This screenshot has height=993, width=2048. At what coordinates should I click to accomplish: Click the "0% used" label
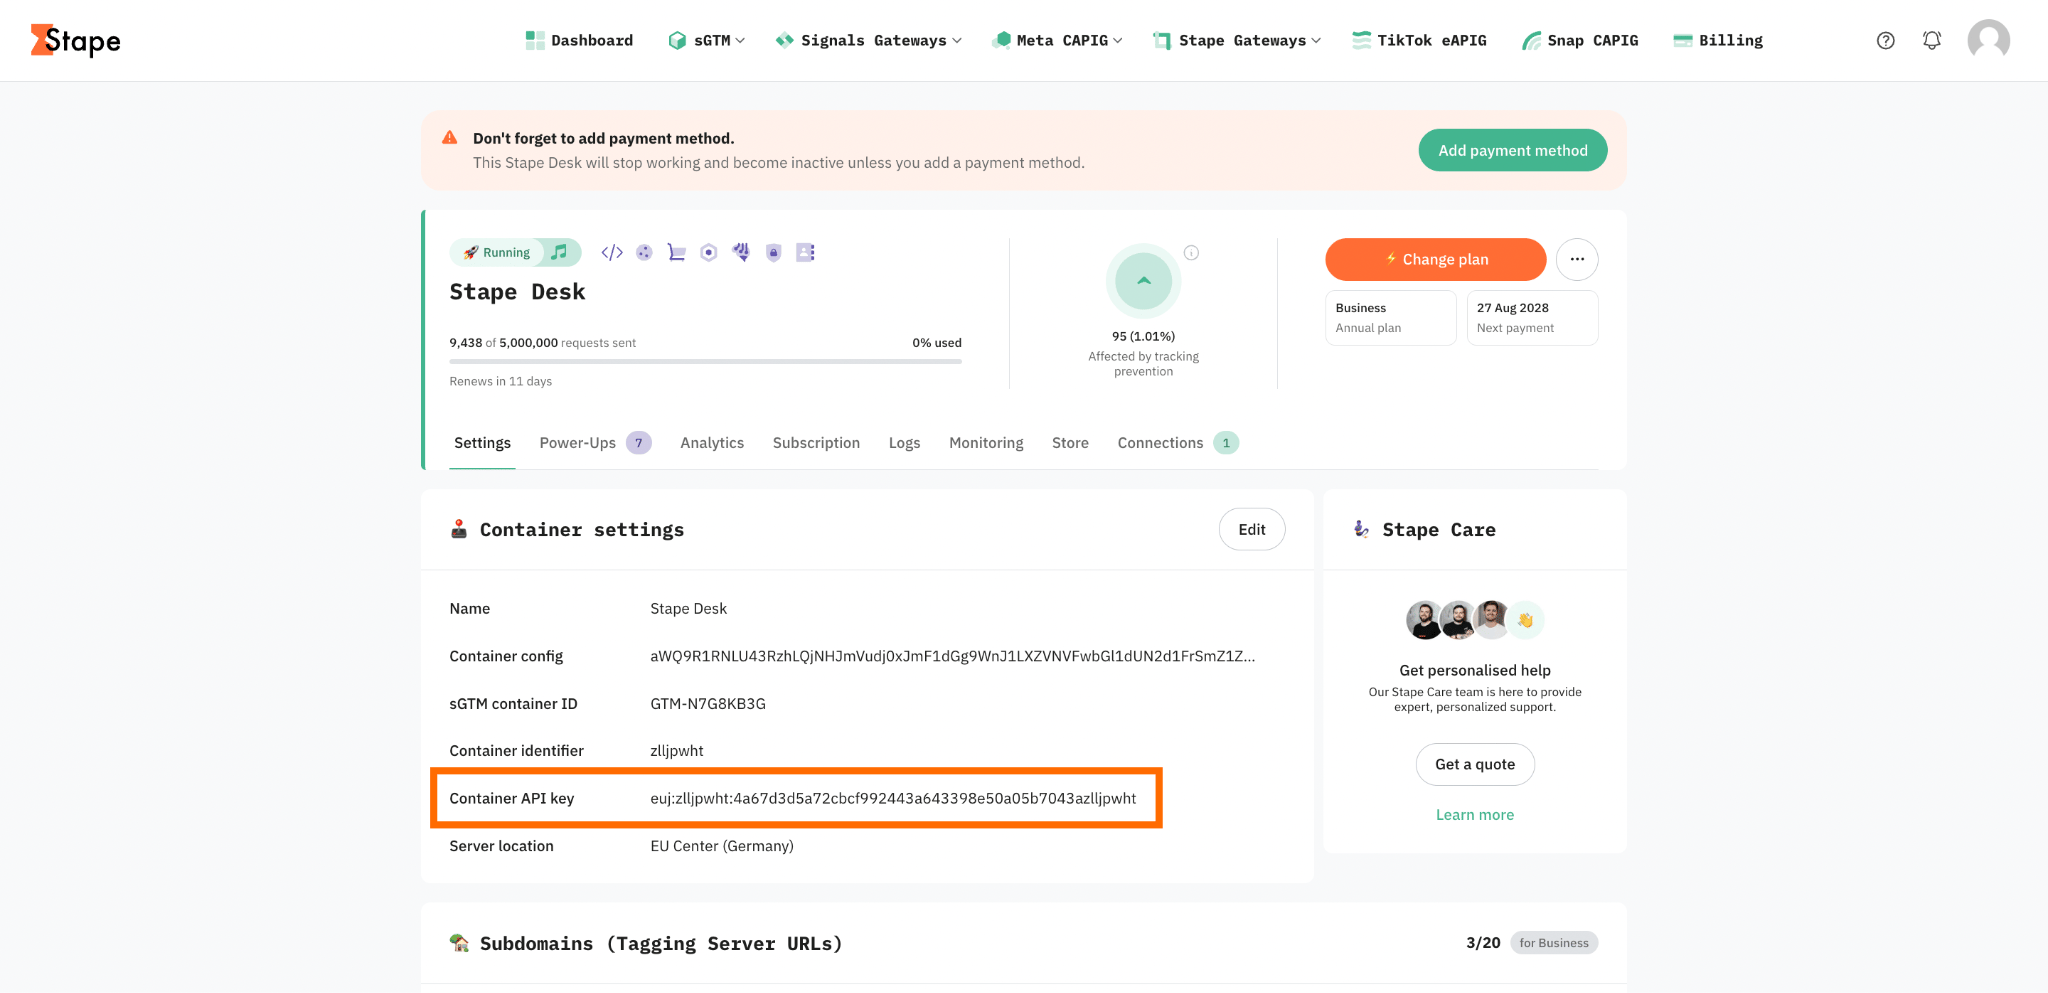tap(937, 343)
